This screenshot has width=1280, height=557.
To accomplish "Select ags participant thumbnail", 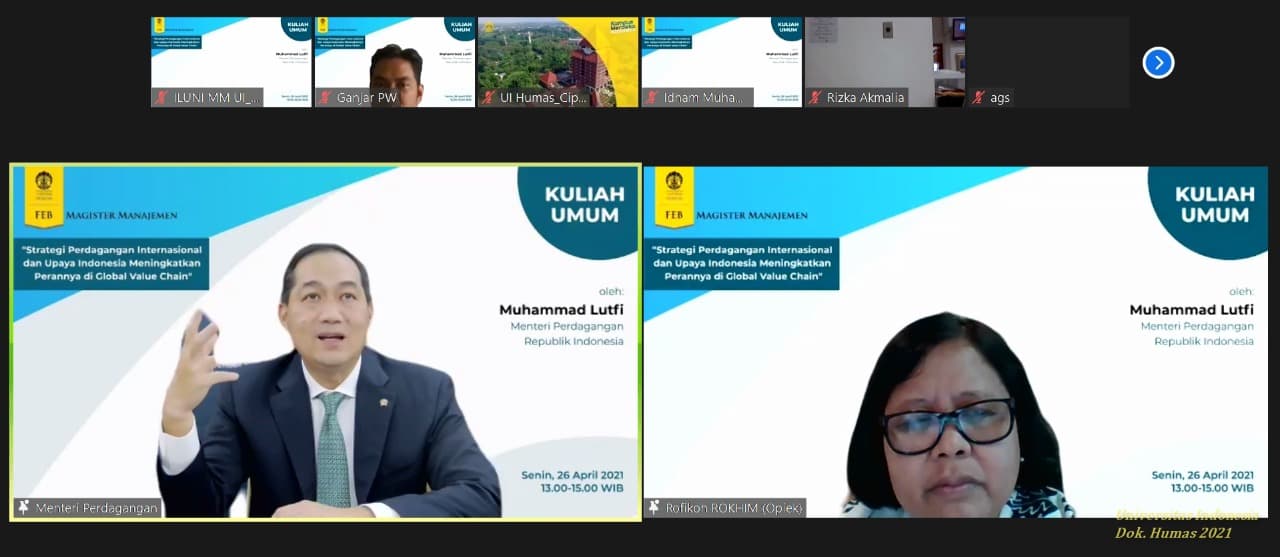I will click(1048, 62).
